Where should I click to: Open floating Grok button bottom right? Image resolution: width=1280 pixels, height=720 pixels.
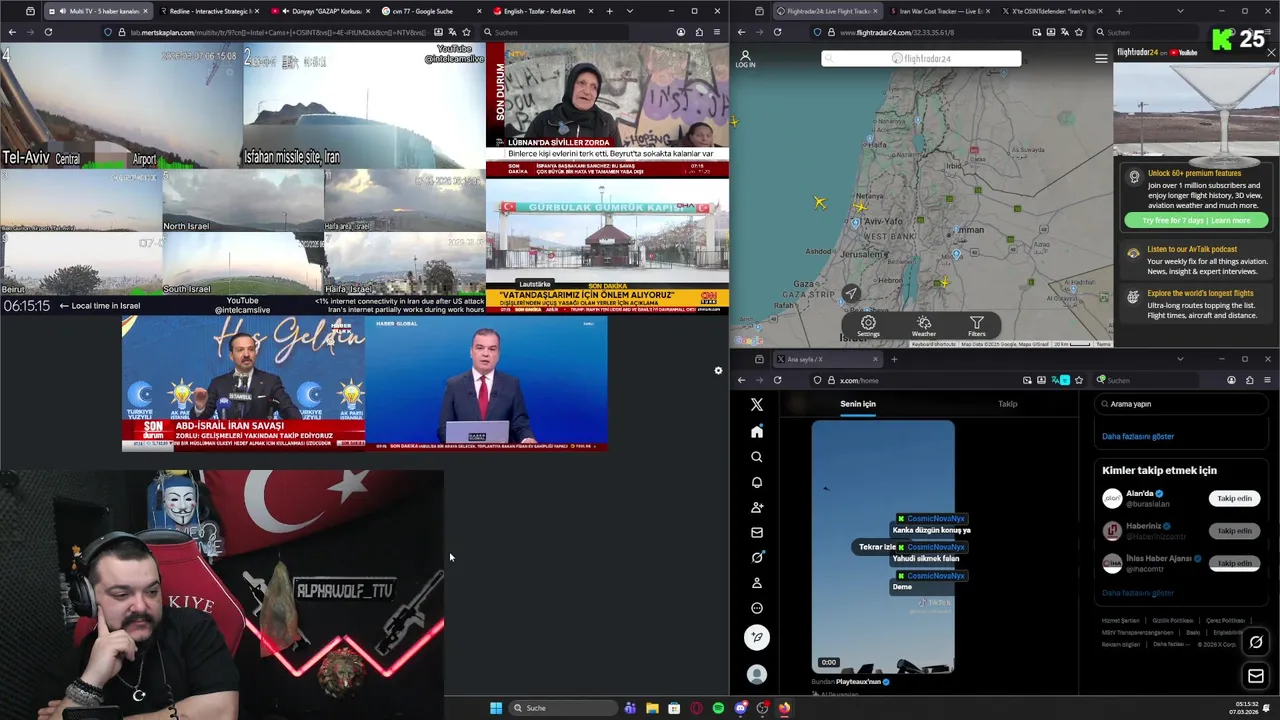[1256, 642]
